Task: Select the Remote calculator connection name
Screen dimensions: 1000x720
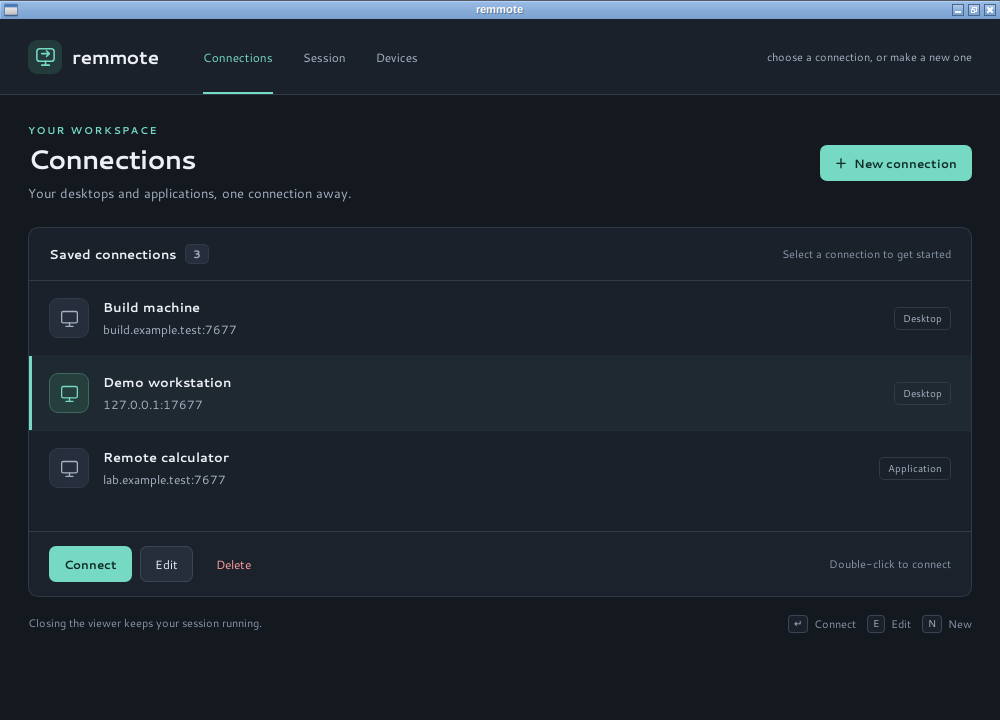Action: pyautogui.click(x=166, y=458)
